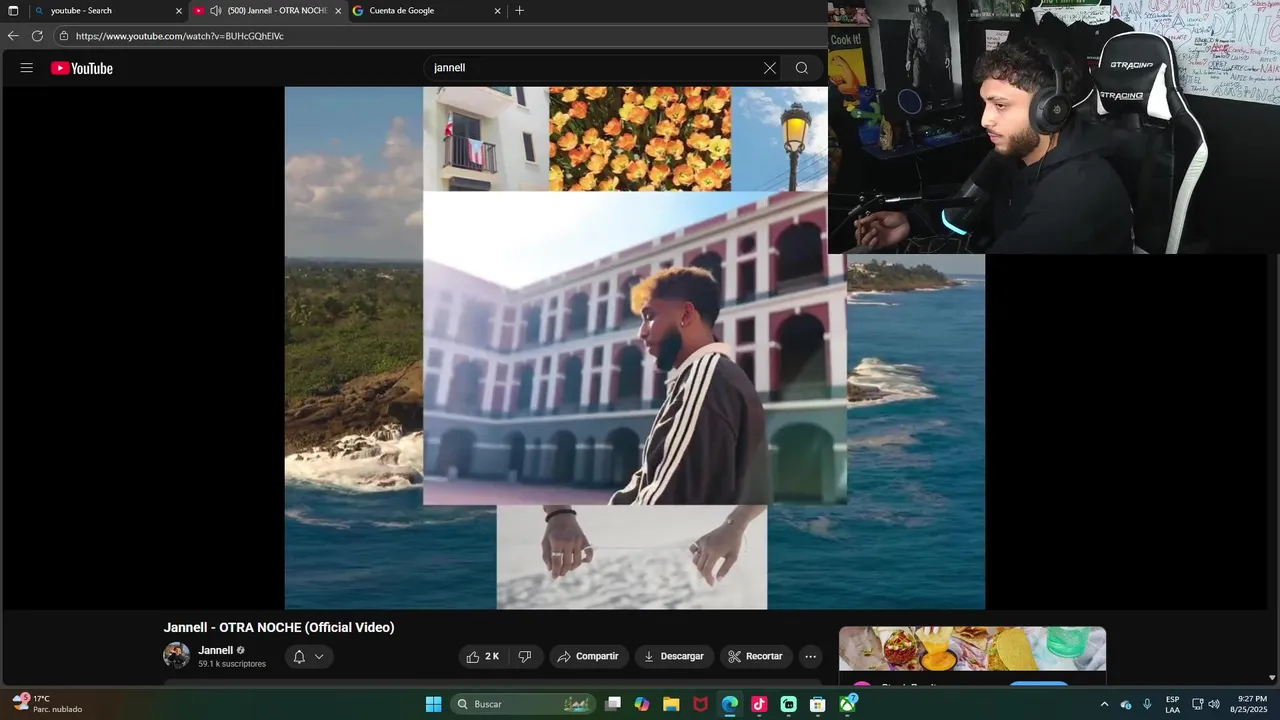Open the weather widget 17°C

click(46, 704)
